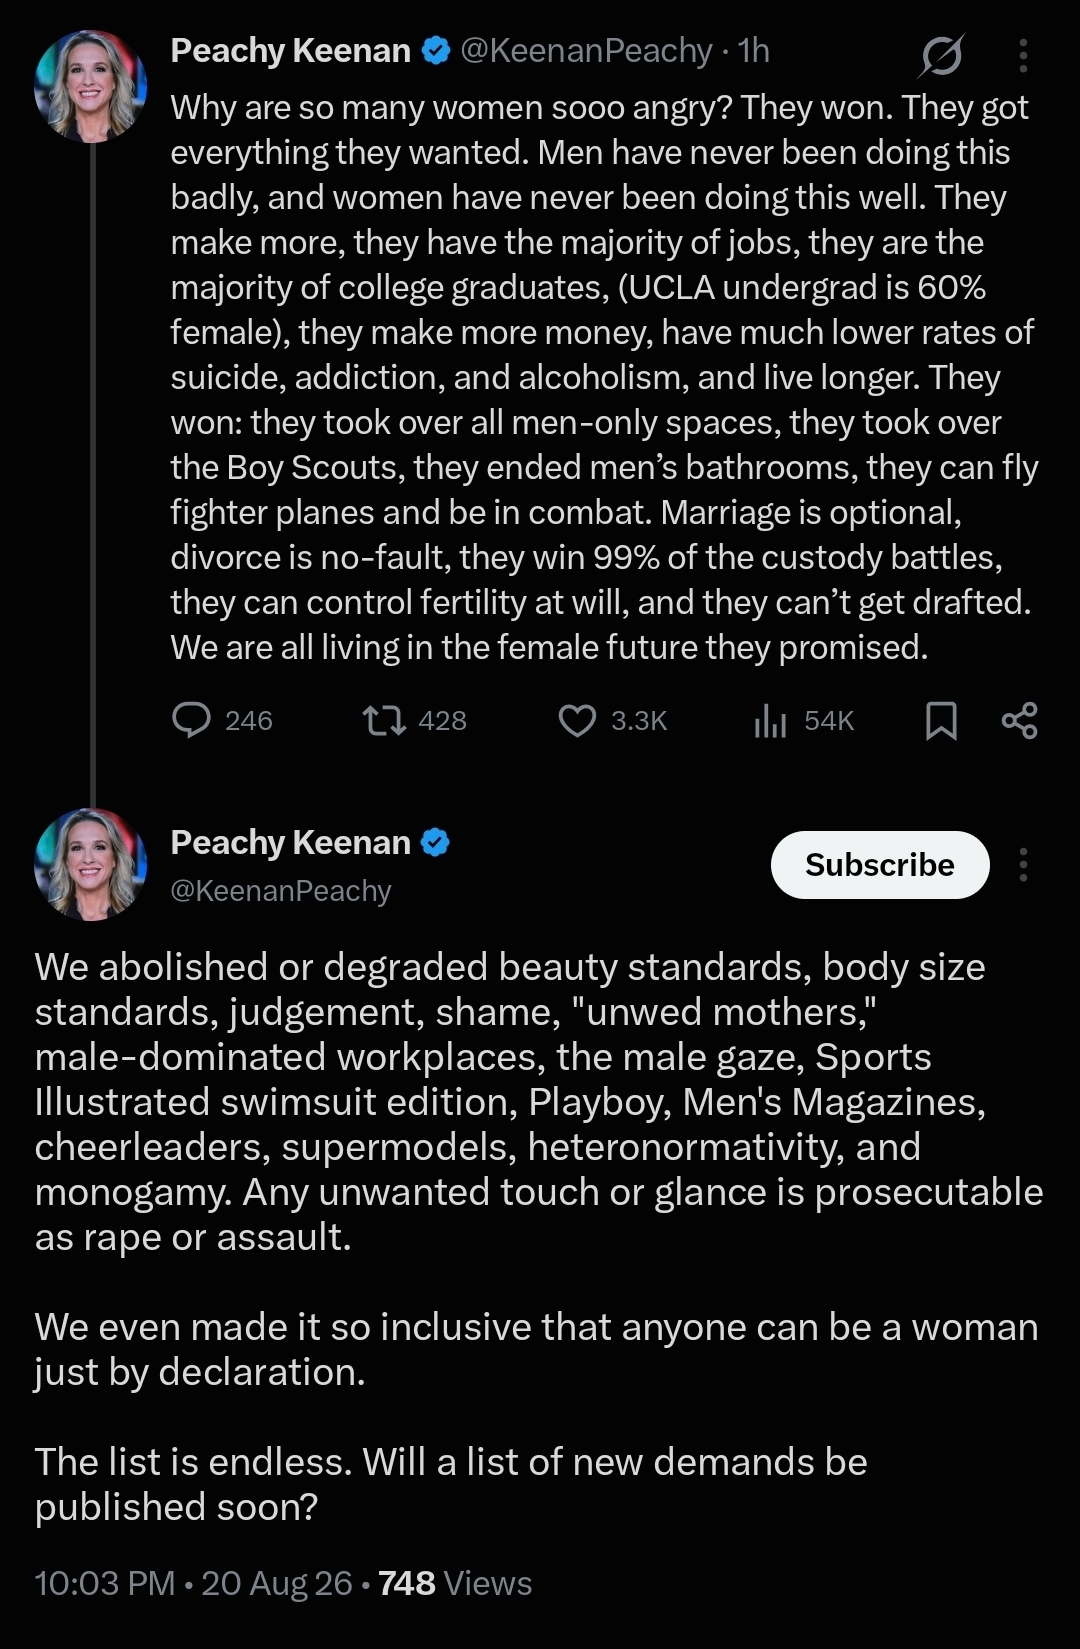
Task: Open top Peachy Keenan profile picture
Action: click(x=91, y=85)
